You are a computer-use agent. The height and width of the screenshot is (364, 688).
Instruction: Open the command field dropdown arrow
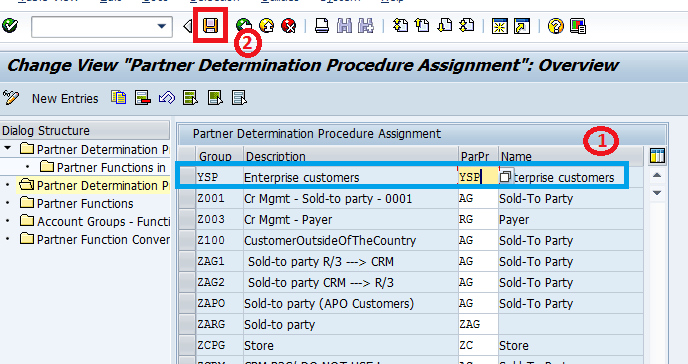[x=161, y=26]
